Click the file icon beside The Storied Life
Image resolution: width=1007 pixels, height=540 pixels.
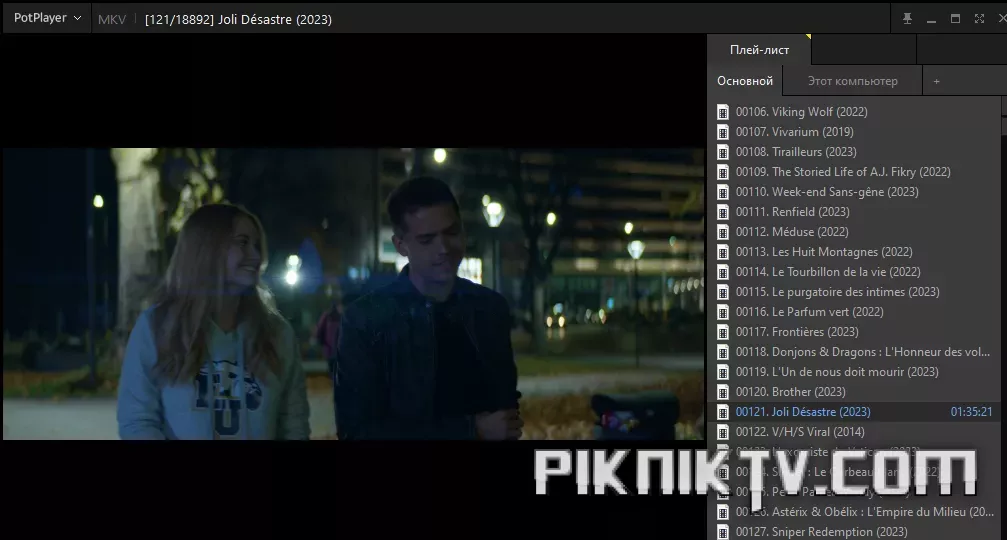click(722, 171)
